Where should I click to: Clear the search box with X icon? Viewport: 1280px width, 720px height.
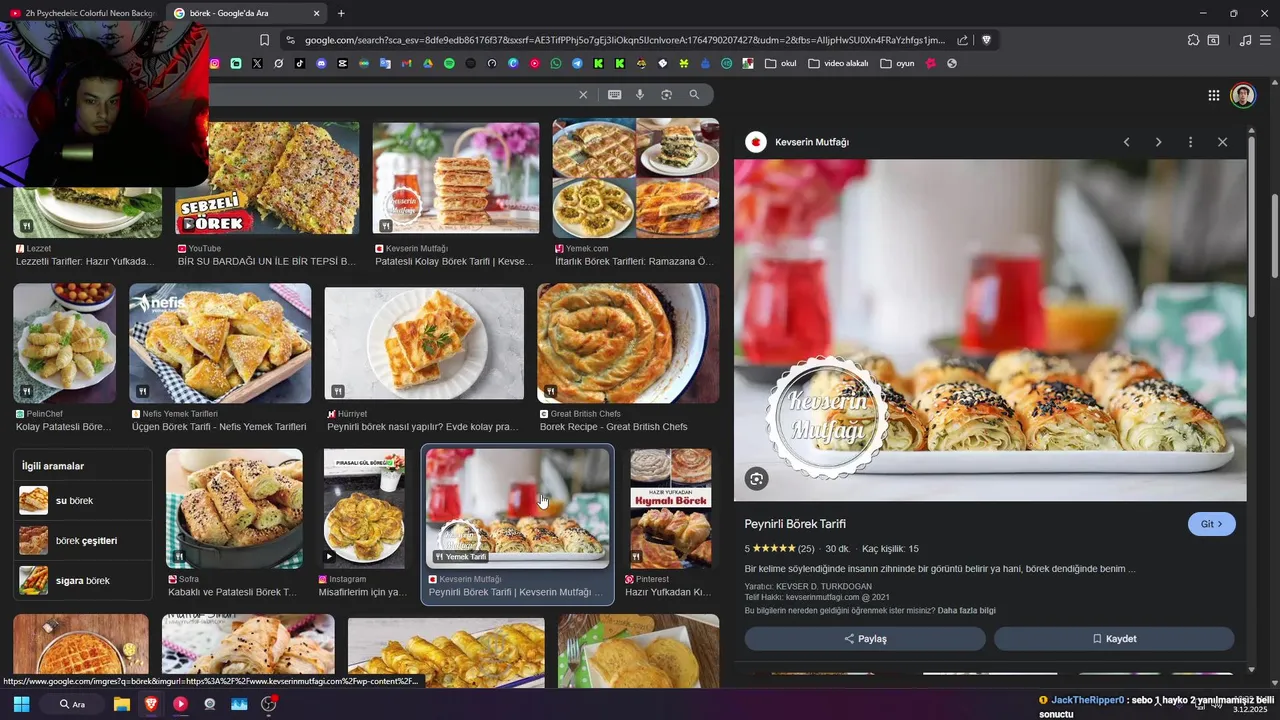(x=583, y=94)
